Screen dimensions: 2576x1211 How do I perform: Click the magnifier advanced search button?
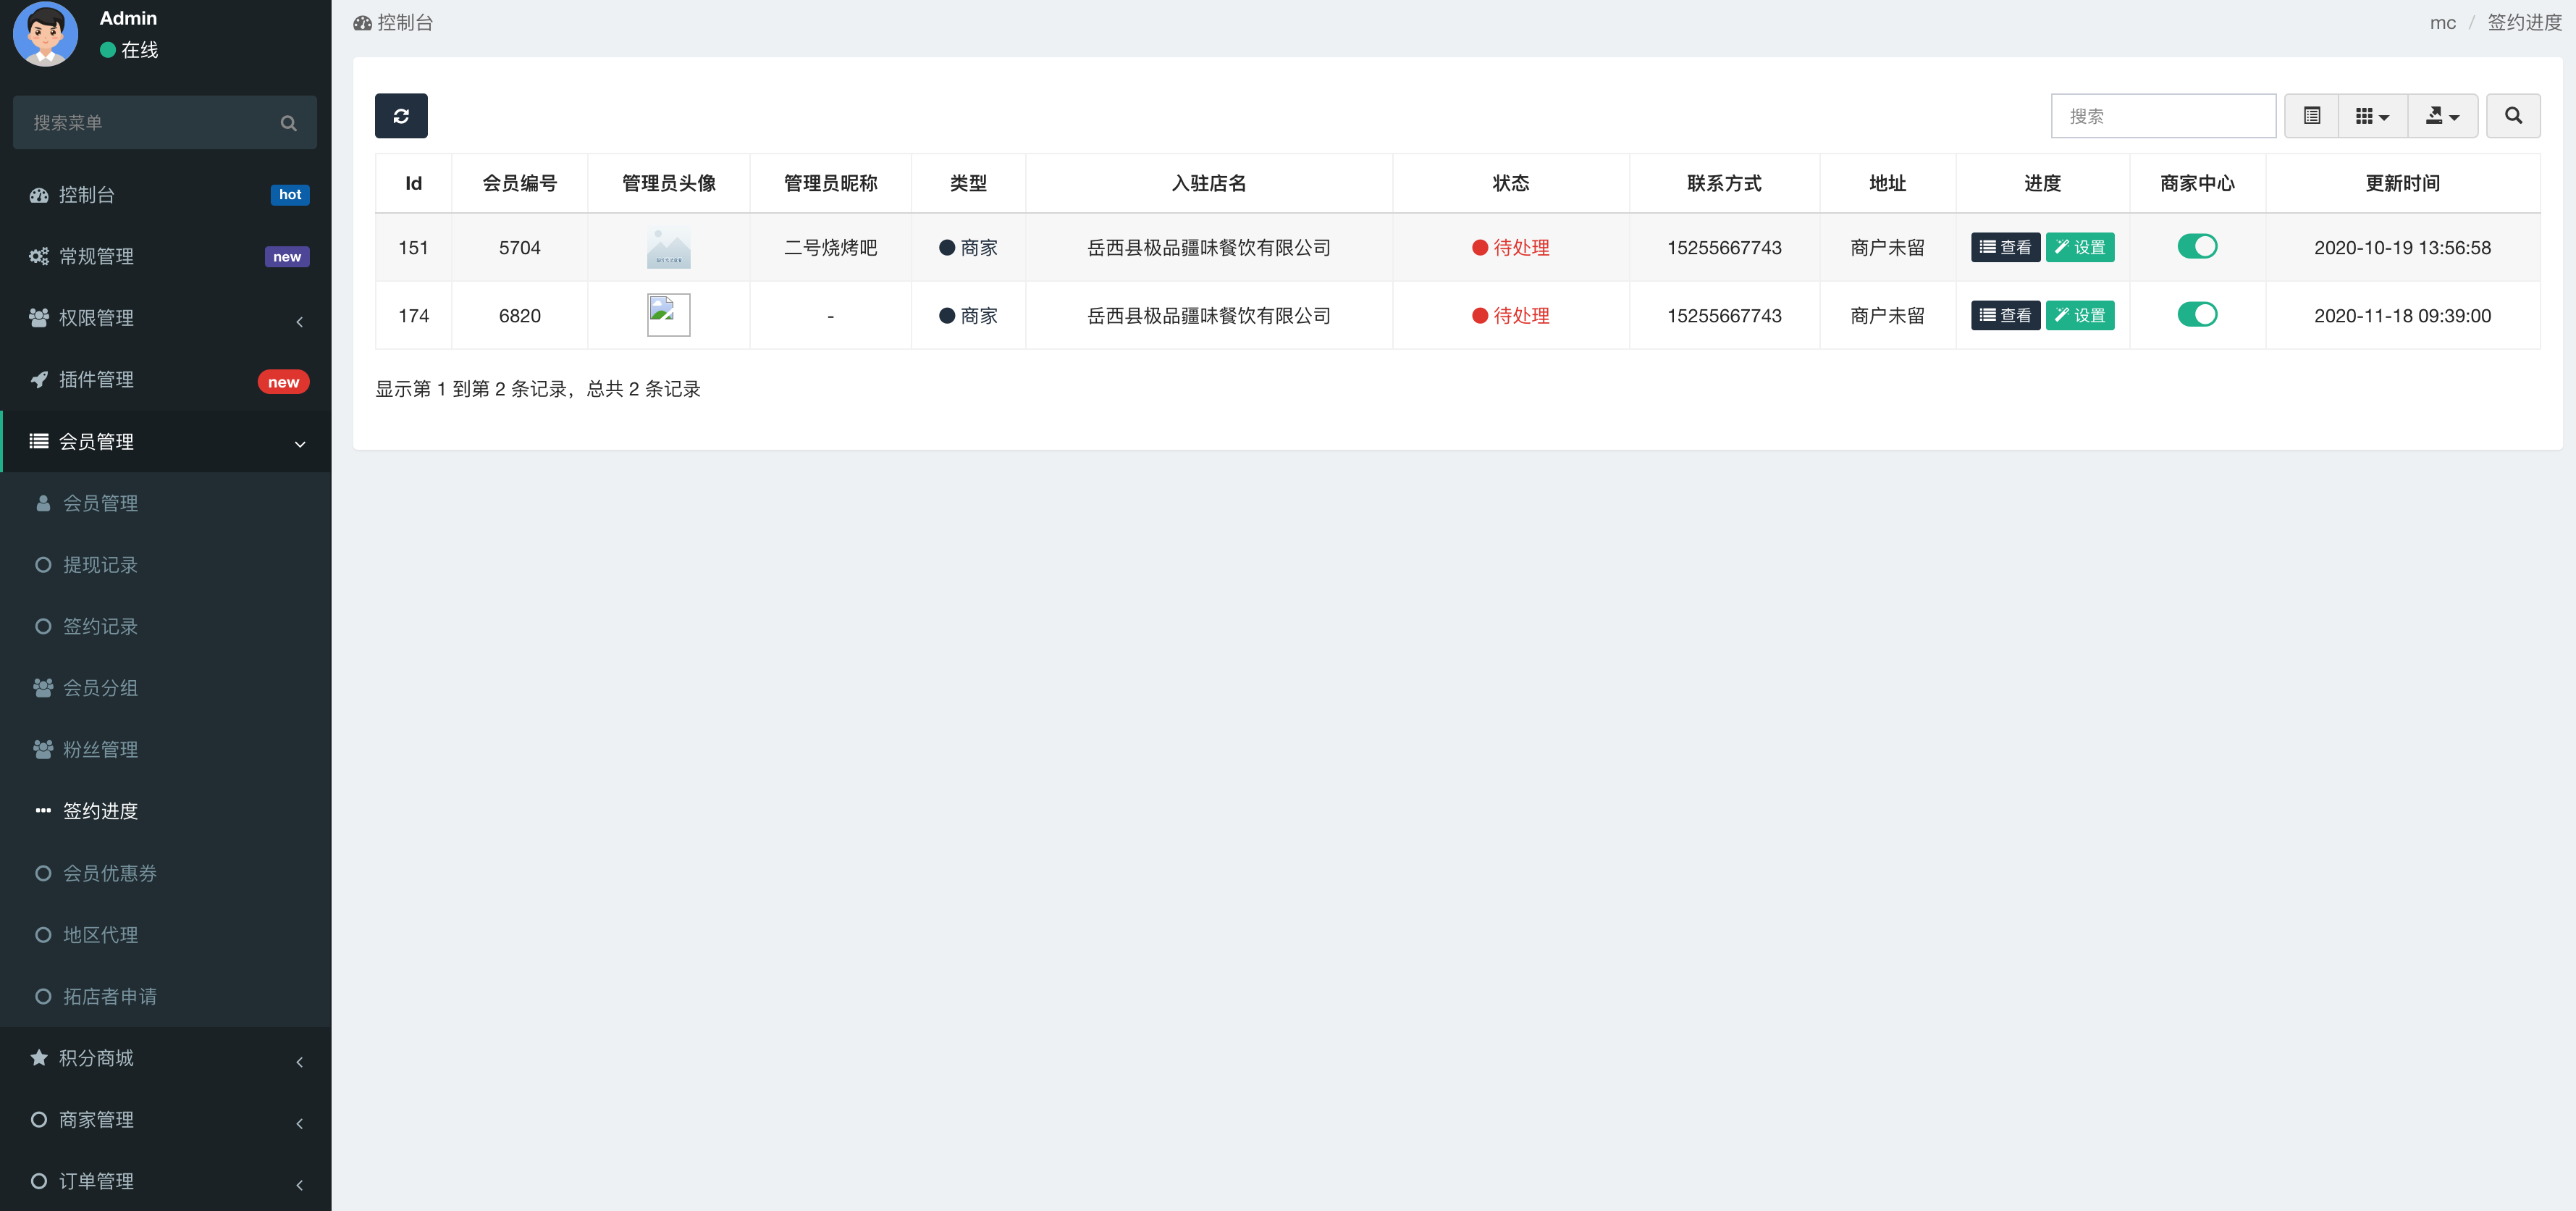(2513, 116)
